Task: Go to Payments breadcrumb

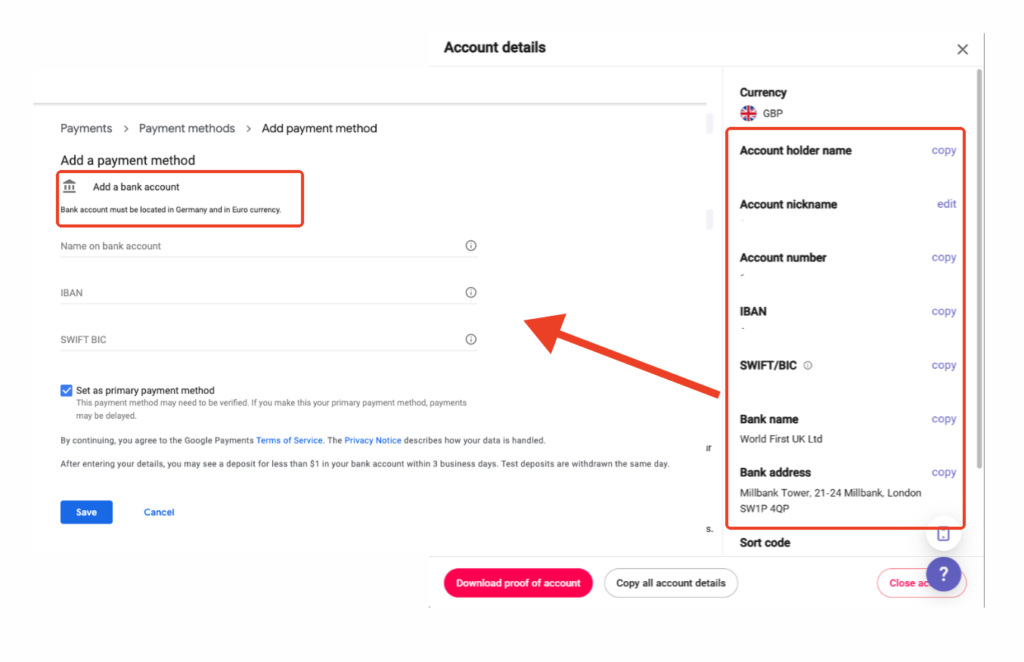Action: [x=86, y=129]
